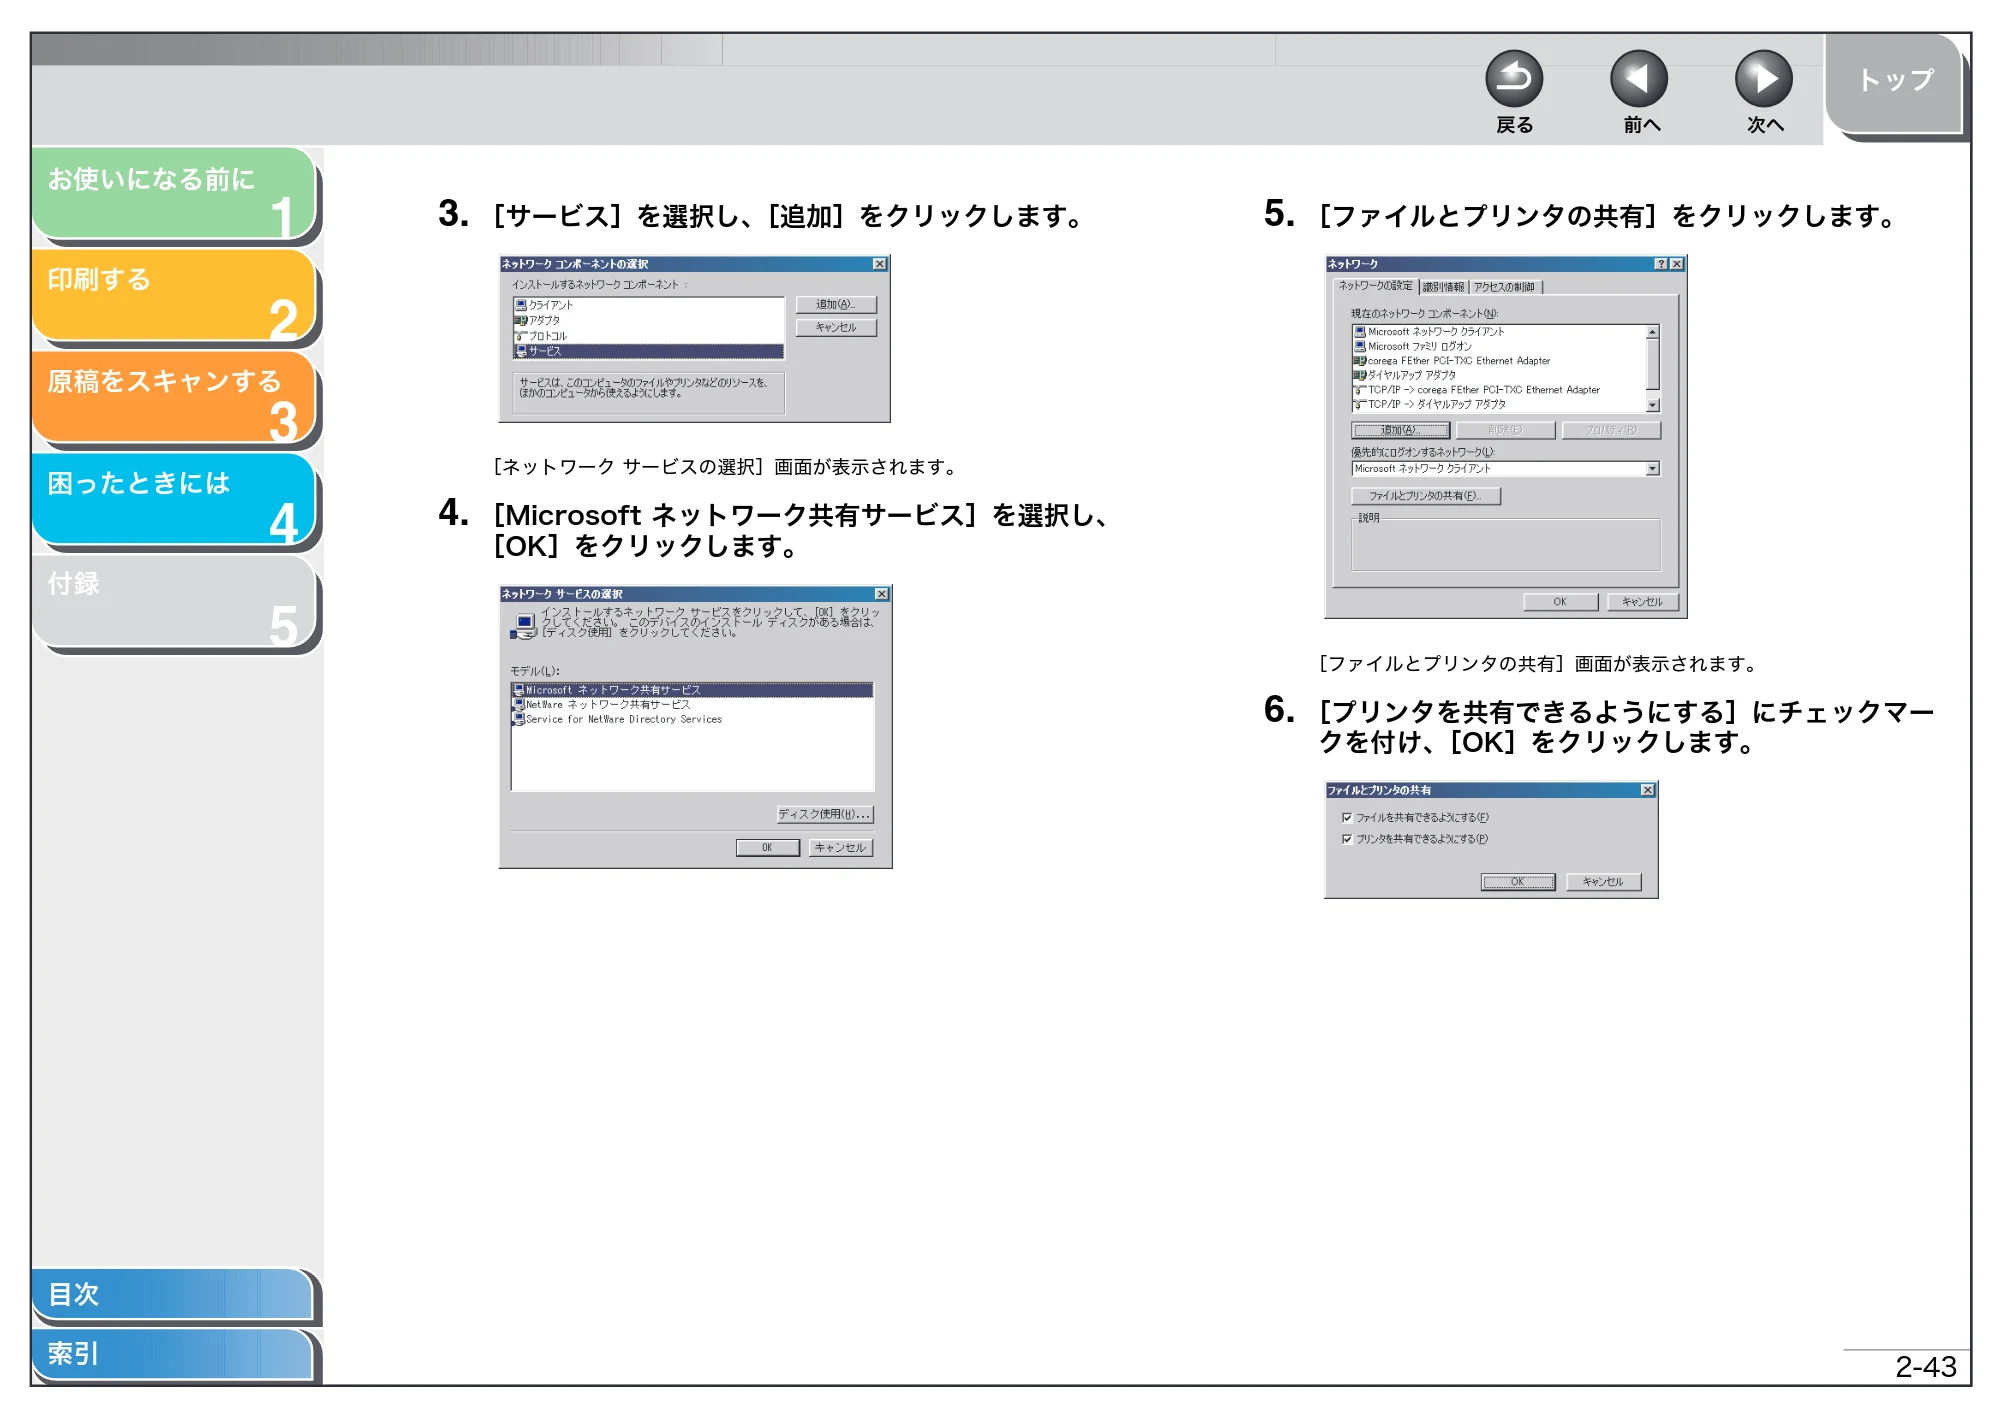The height and width of the screenshot is (1415, 2000).
Task: Click 追加(A) in the ネットワーク dialog
Action: 1400,430
